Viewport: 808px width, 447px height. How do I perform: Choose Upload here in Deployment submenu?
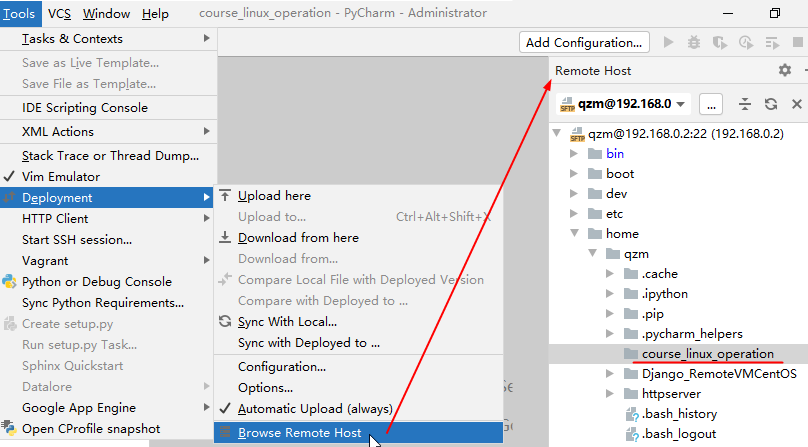[x=358, y=196]
